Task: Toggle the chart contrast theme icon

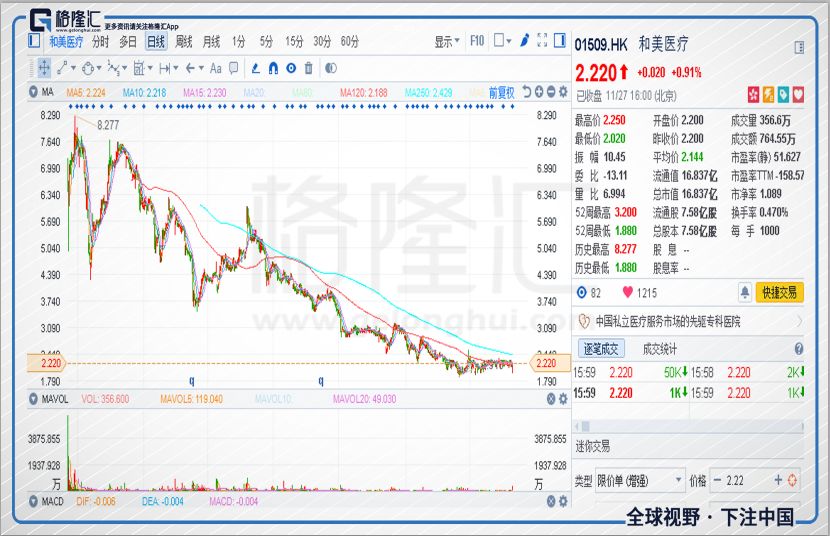Action: click(x=331, y=68)
